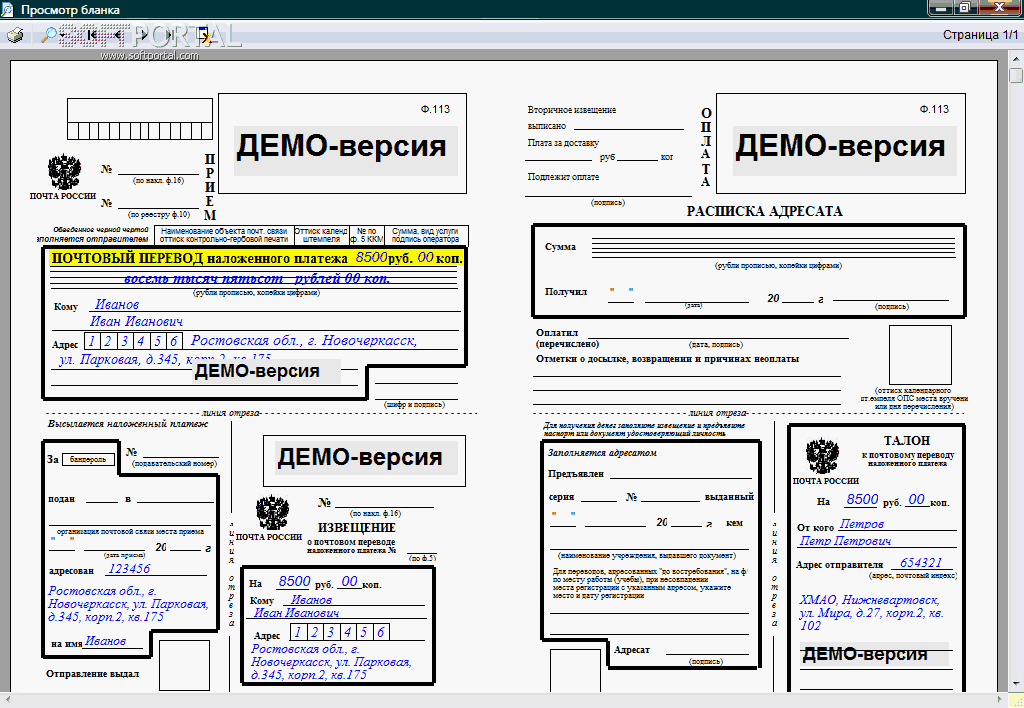Click the vertical scrollbar thumb
Screen dimensions: 1024x708
click(1016, 74)
